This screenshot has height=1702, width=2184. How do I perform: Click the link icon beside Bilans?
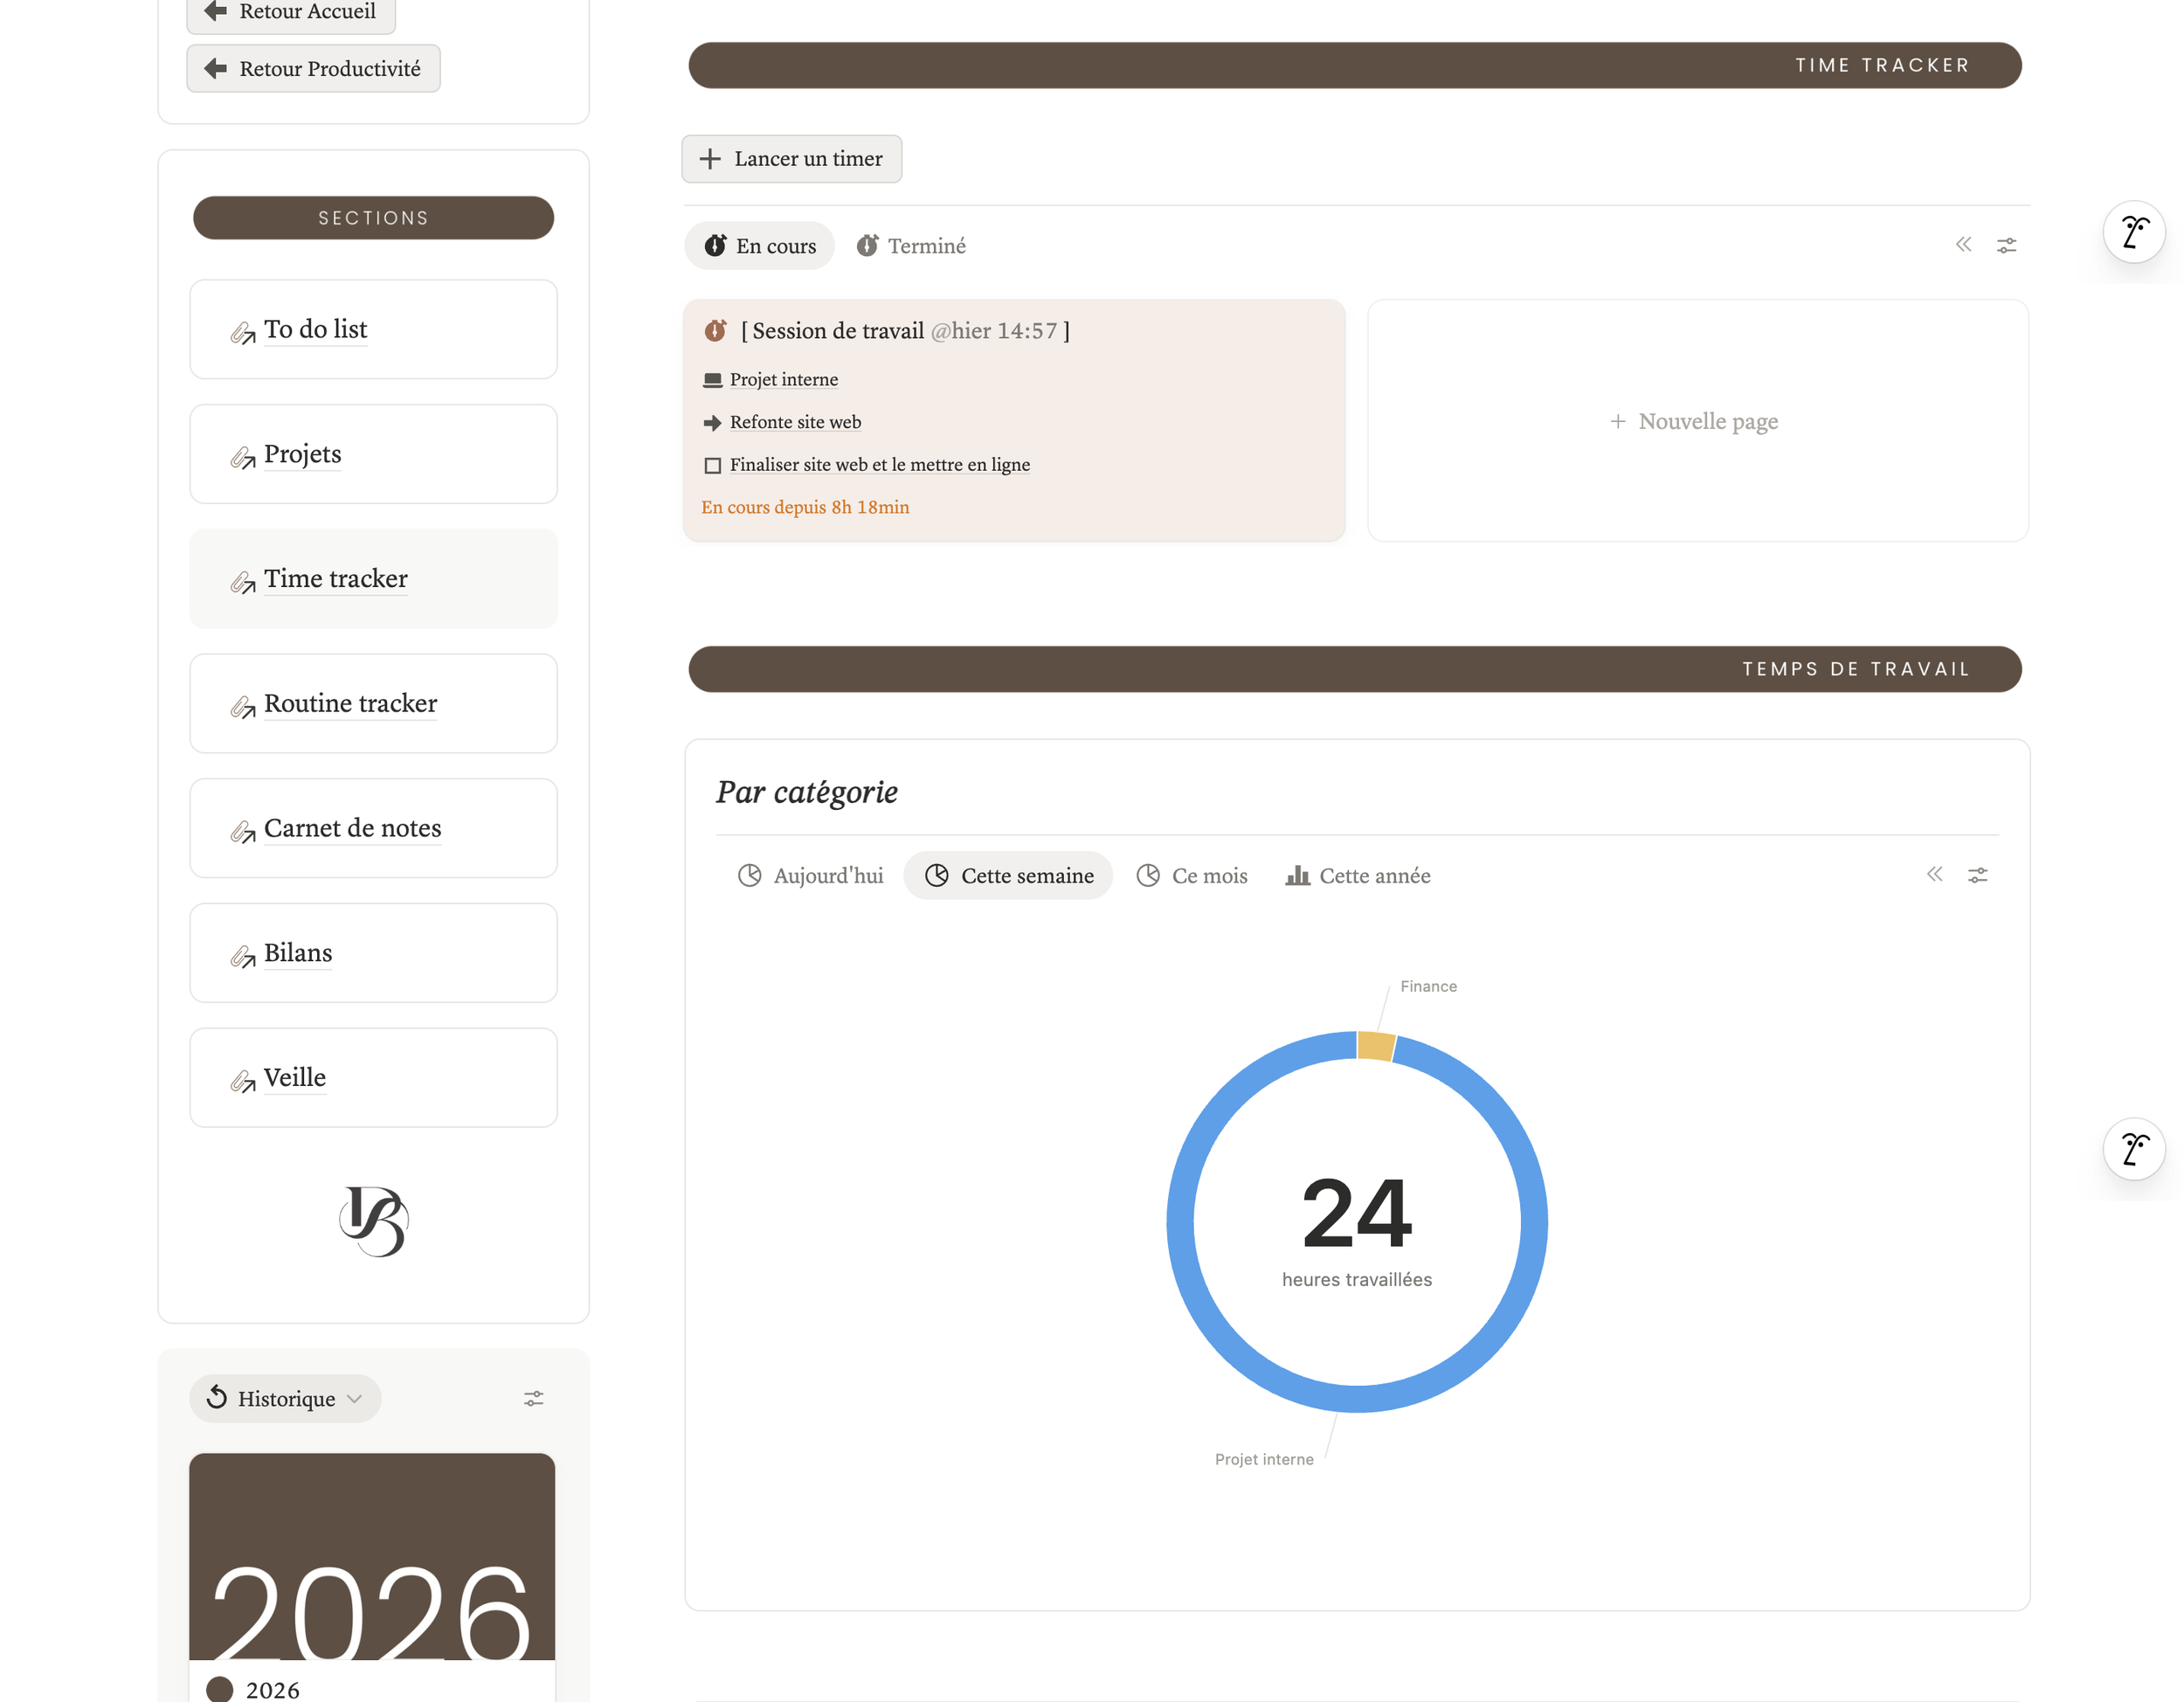[243, 958]
